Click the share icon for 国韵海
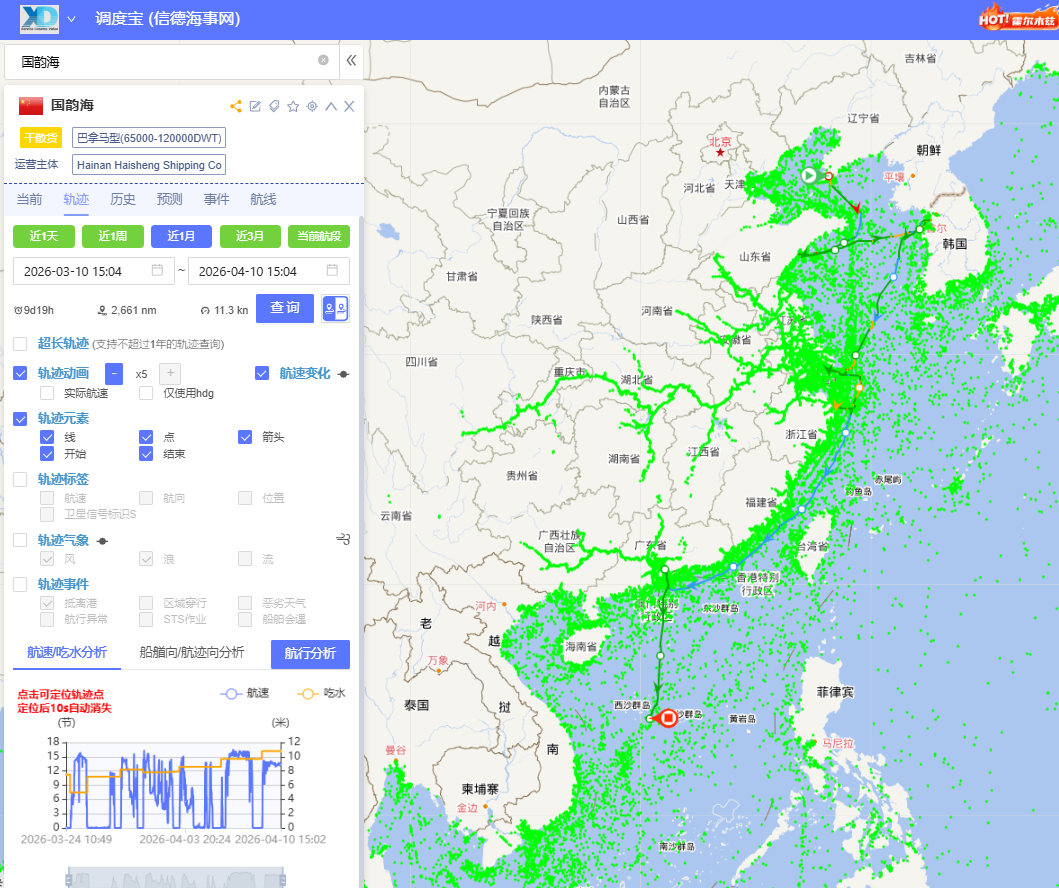Screen dimensions: 1059x888 click(x=236, y=106)
